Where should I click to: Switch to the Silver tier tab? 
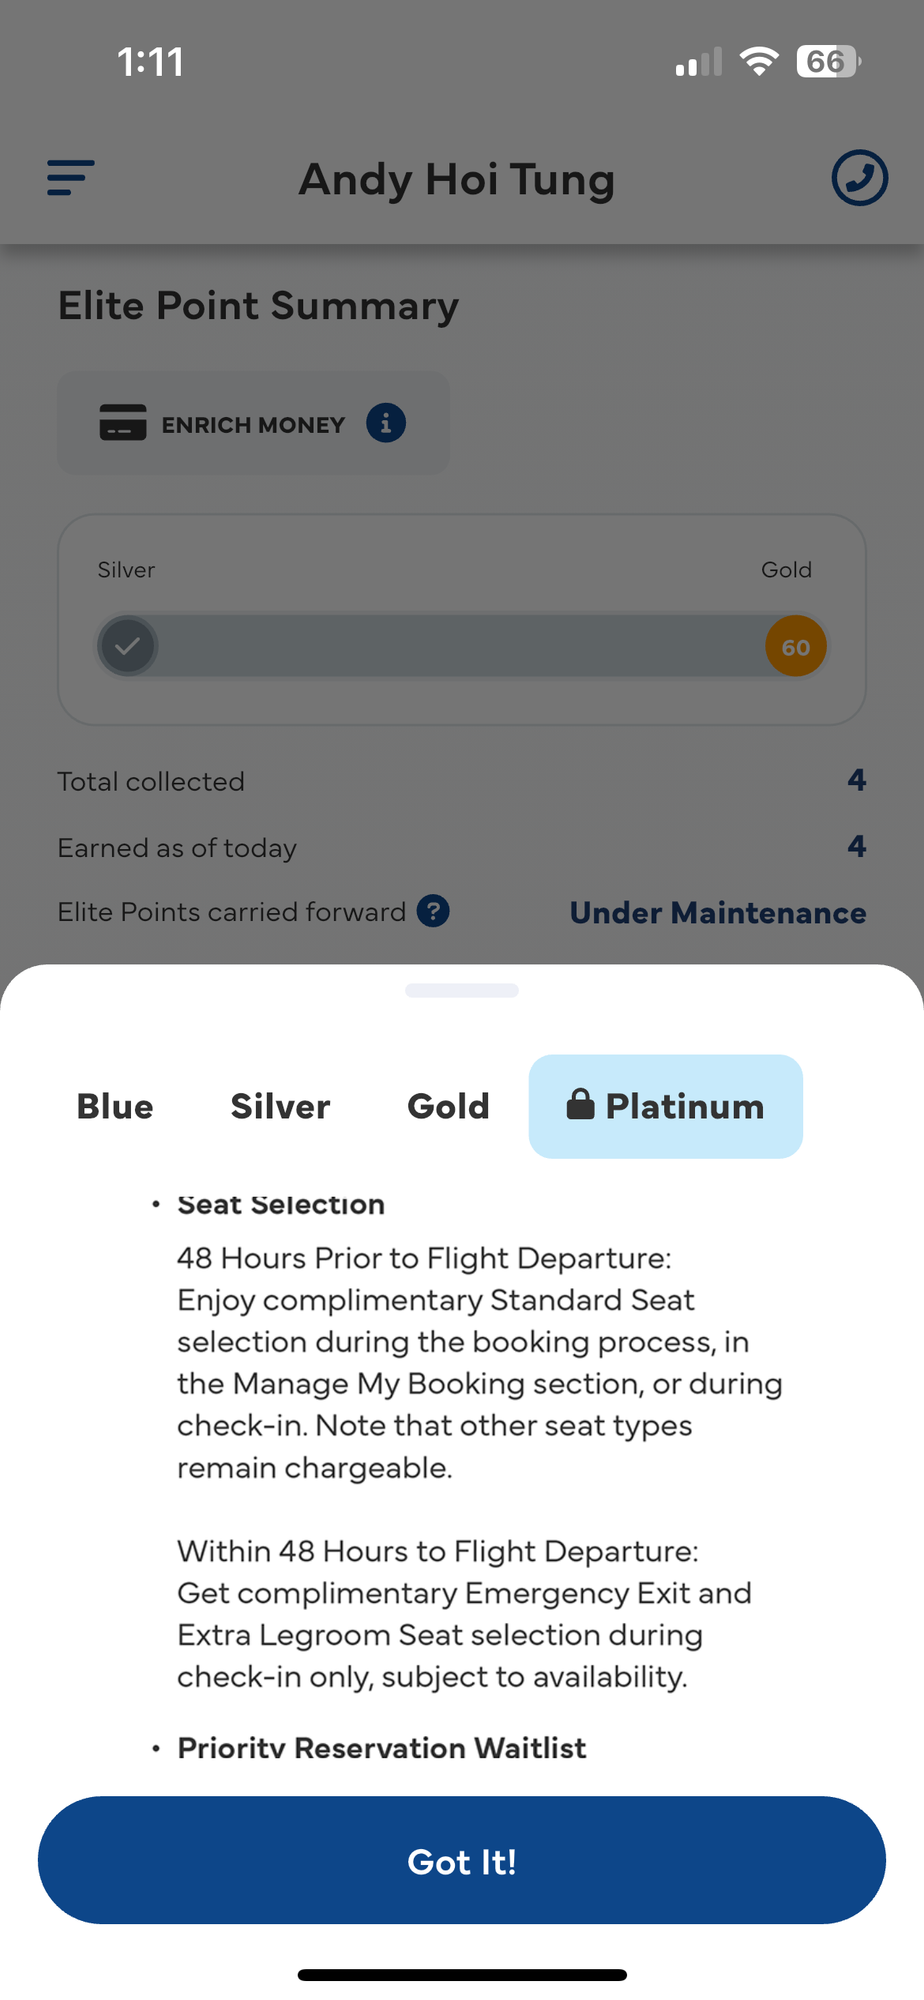[x=280, y=1106]
